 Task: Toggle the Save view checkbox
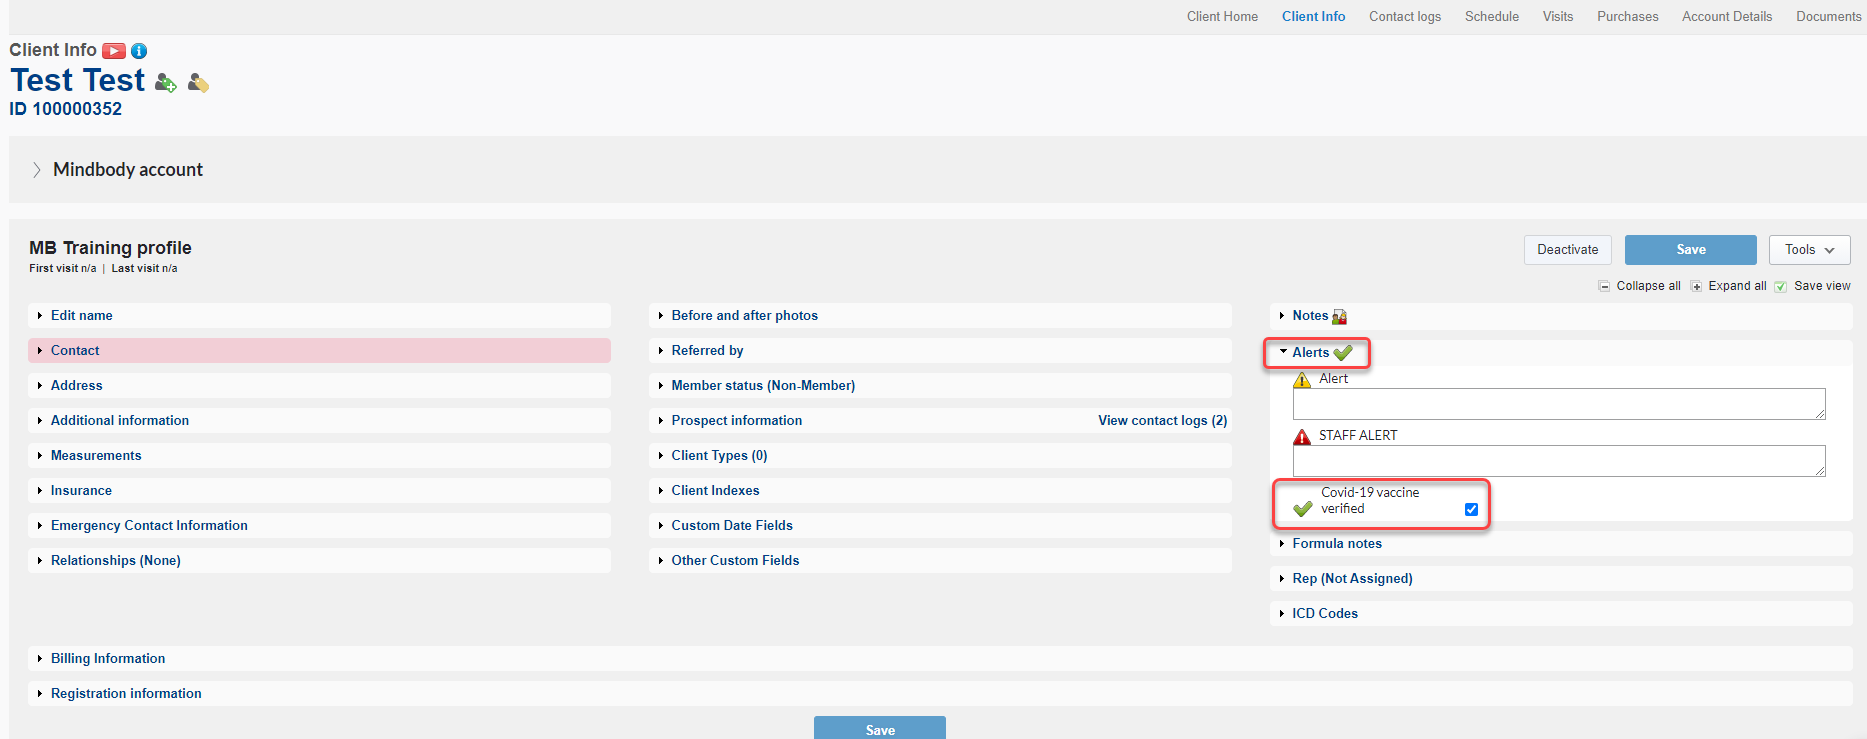(1781, 286)
